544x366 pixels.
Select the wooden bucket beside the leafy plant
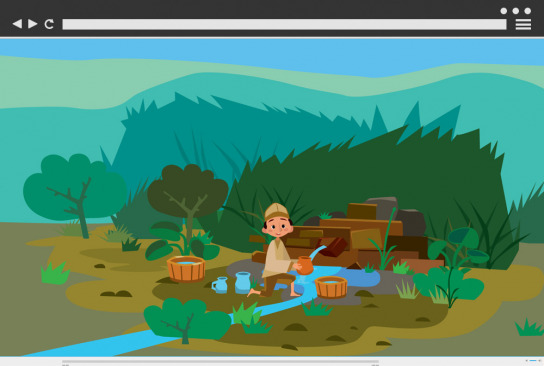[186, 269]
